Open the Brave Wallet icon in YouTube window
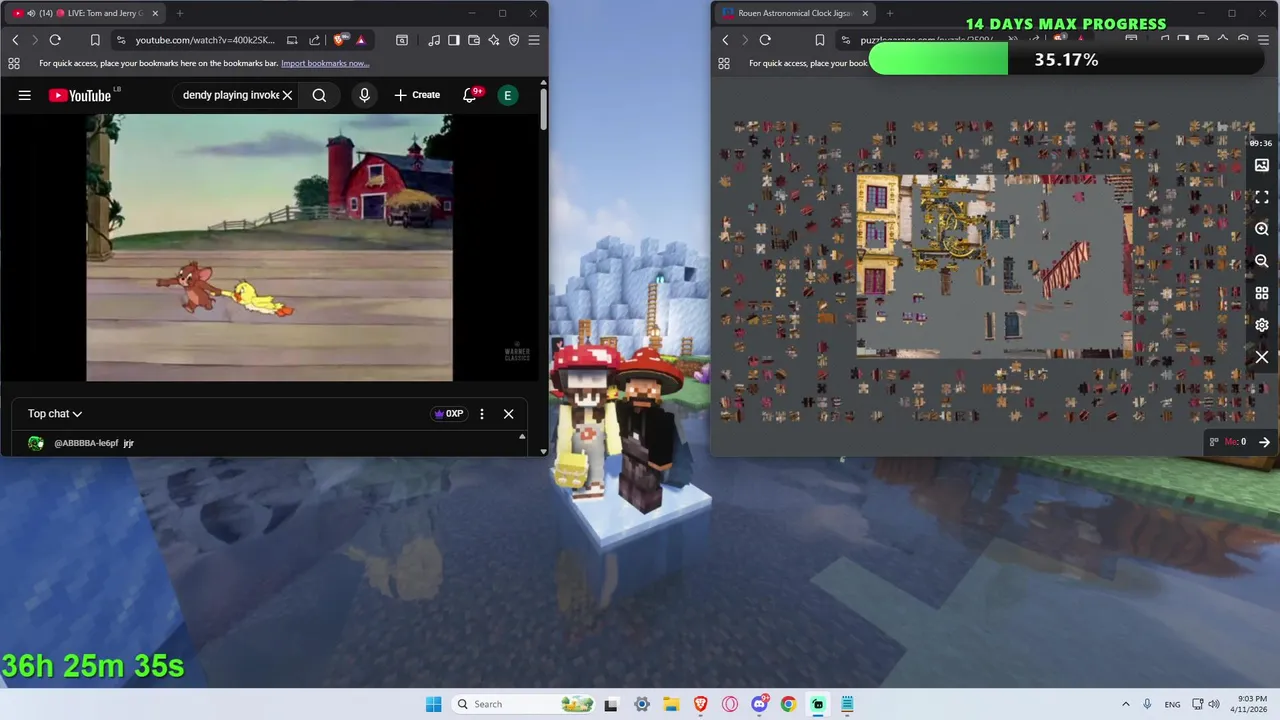The width and height of the screenshot is (1280, 720). click(x=474, y=40)
